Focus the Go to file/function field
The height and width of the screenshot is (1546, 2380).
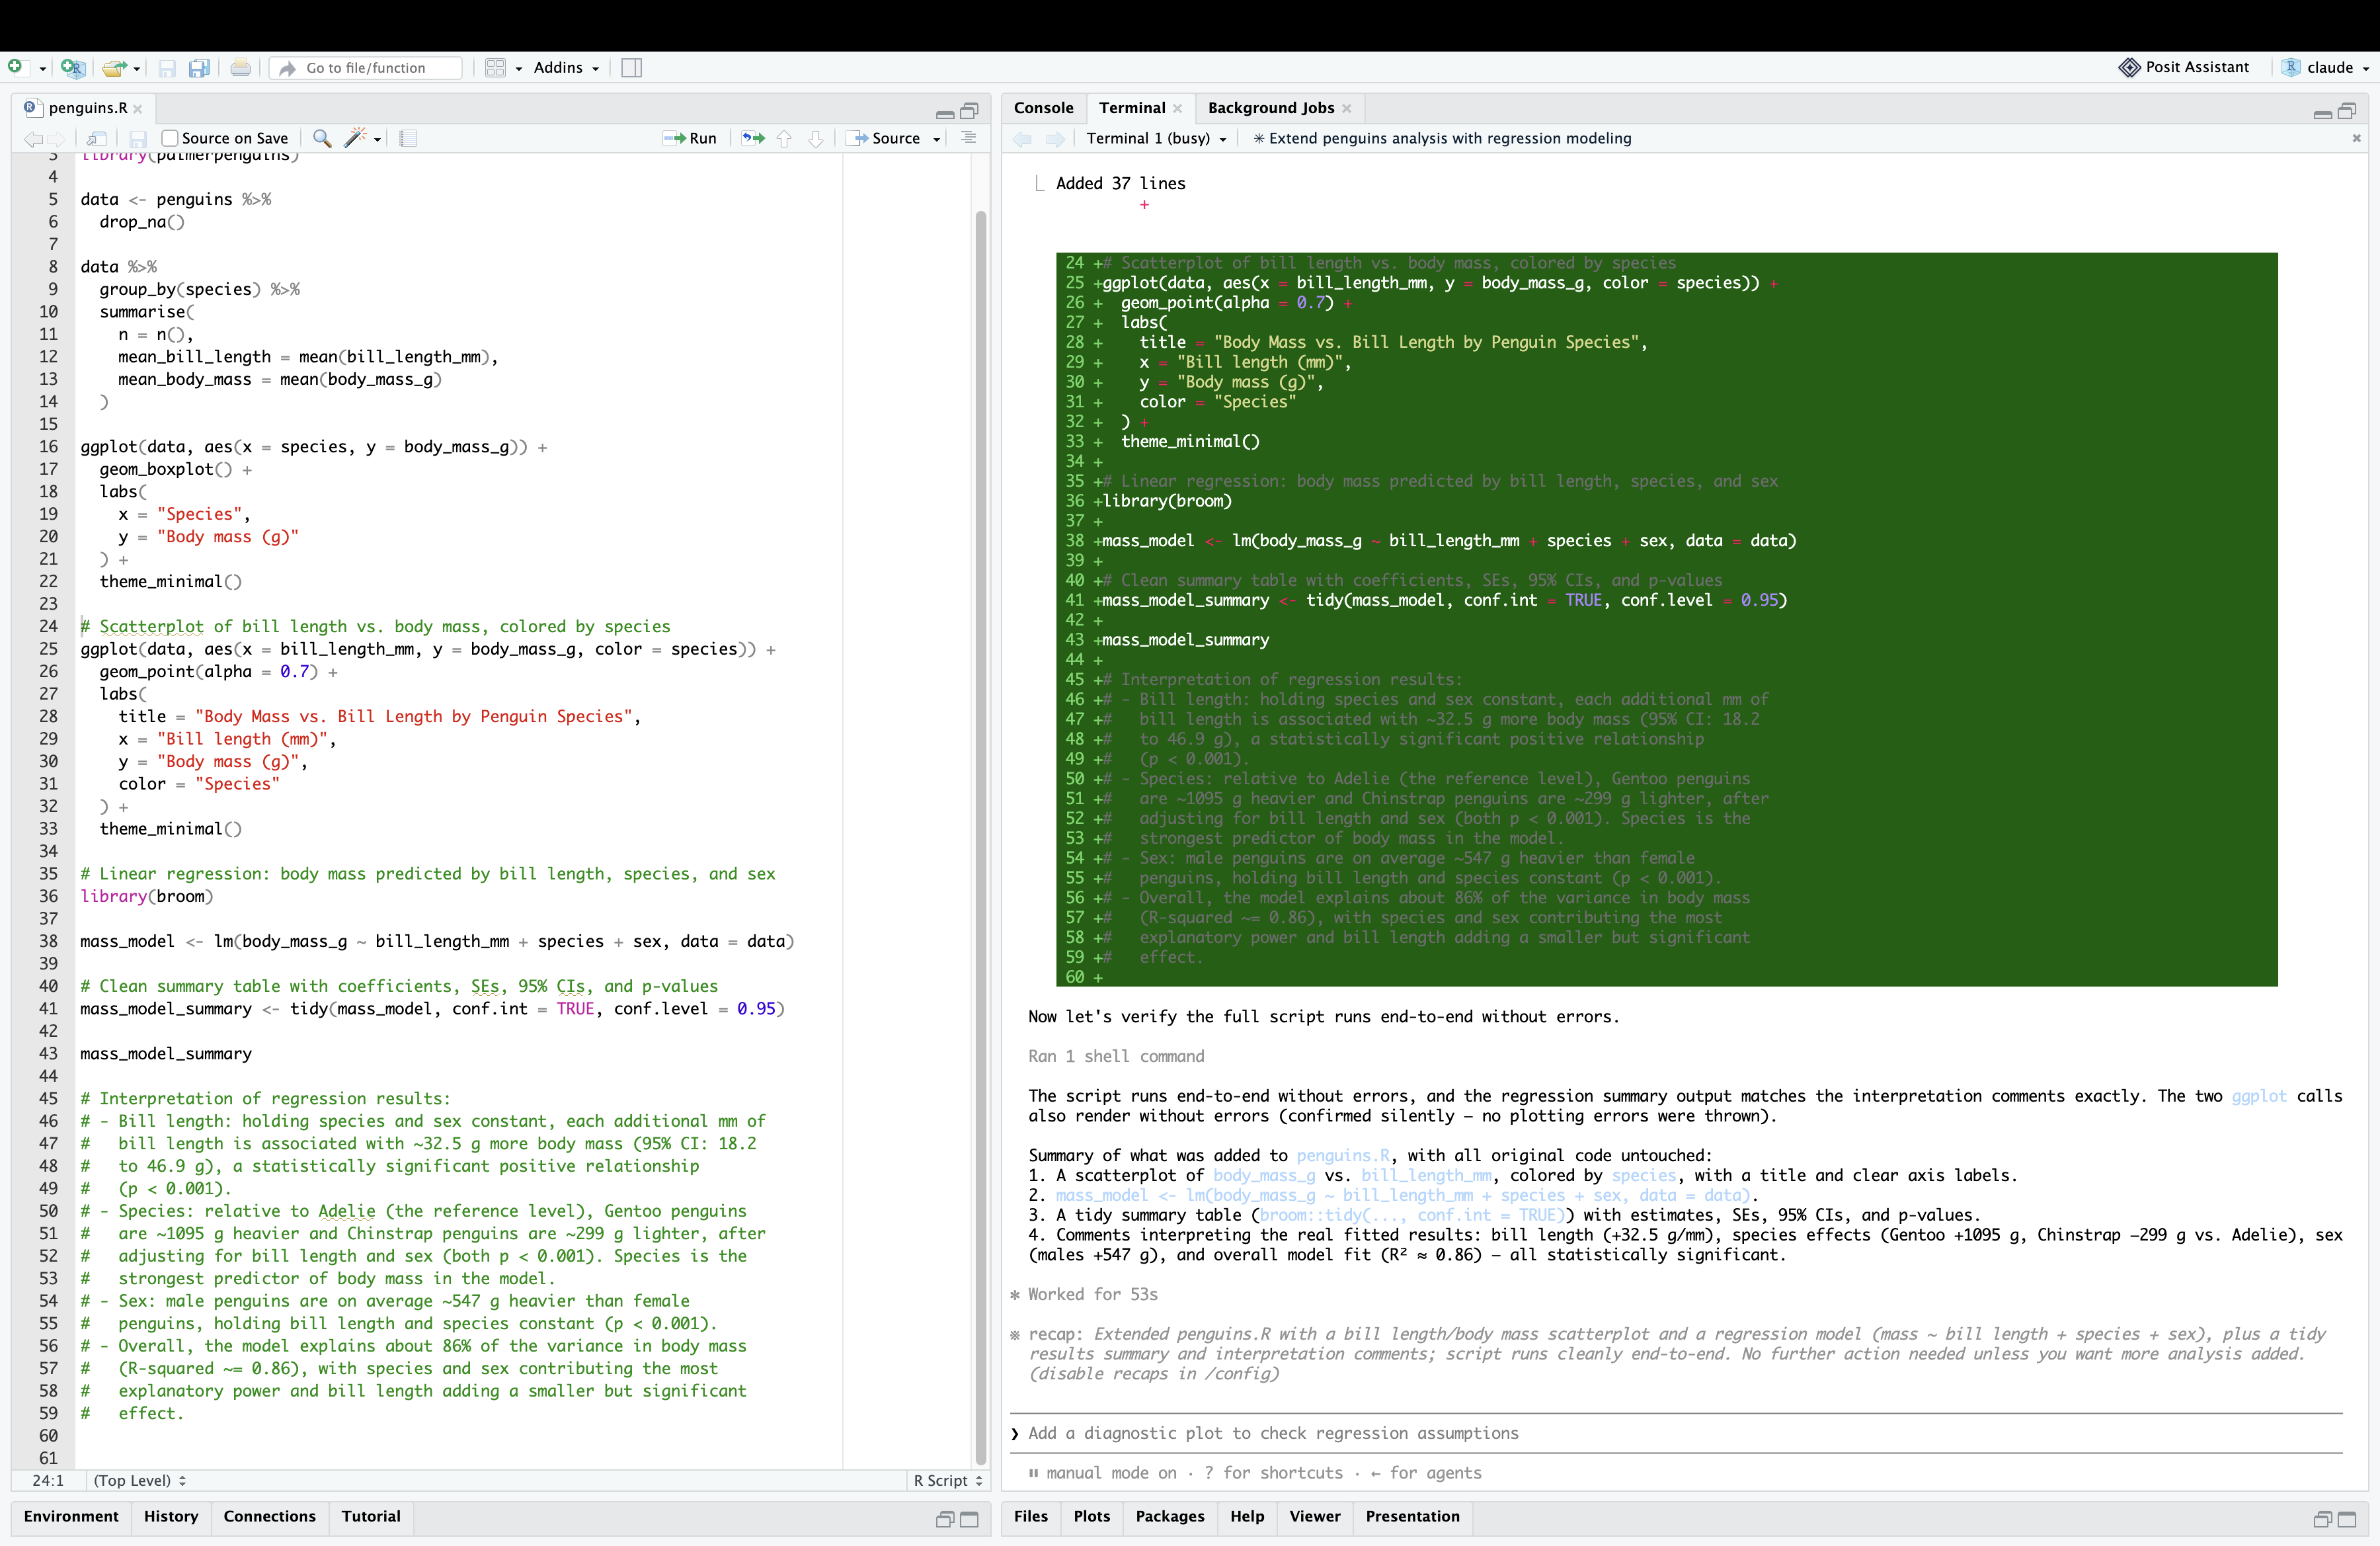click(366, 68)
